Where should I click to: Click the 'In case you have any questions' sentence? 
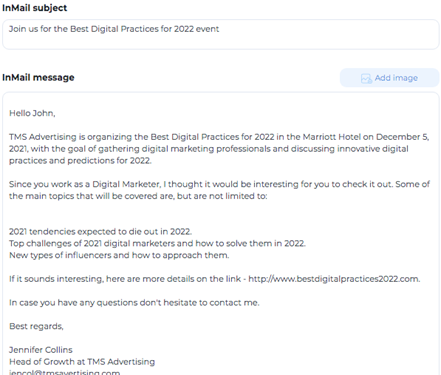(x=134, y=302)
